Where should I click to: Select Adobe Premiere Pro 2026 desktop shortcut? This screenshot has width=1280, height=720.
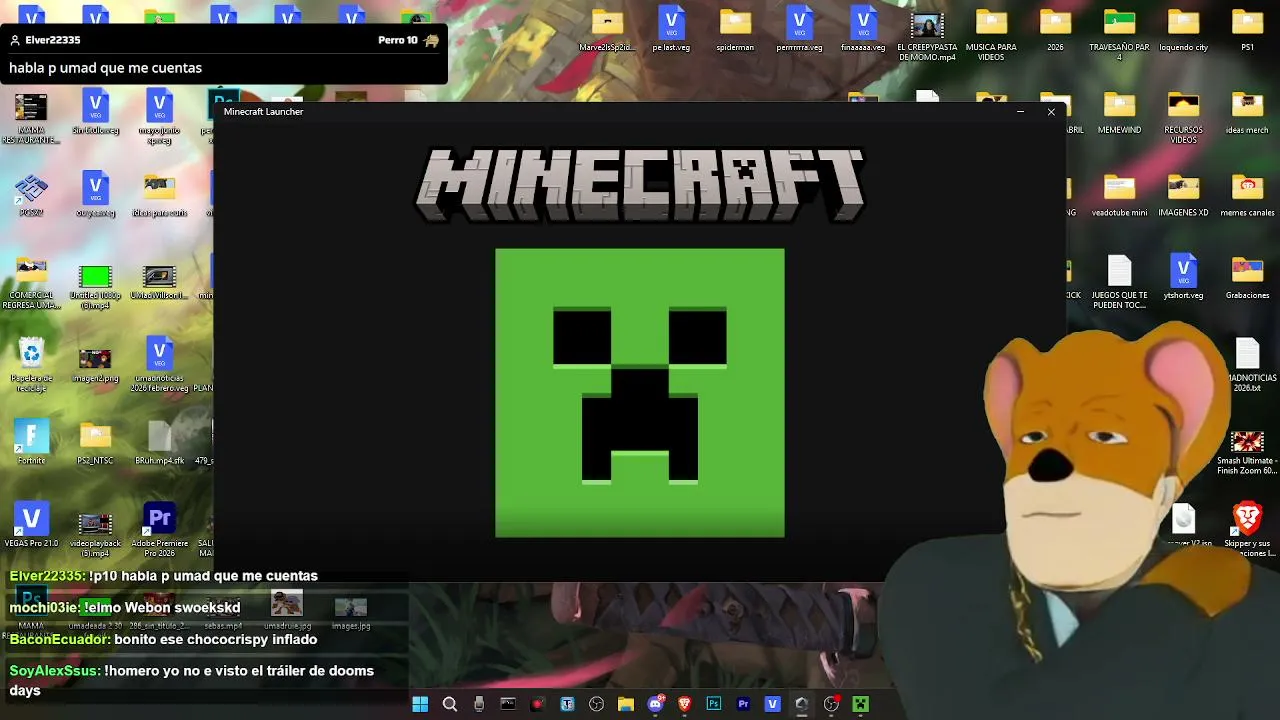[x=159, y=529]
